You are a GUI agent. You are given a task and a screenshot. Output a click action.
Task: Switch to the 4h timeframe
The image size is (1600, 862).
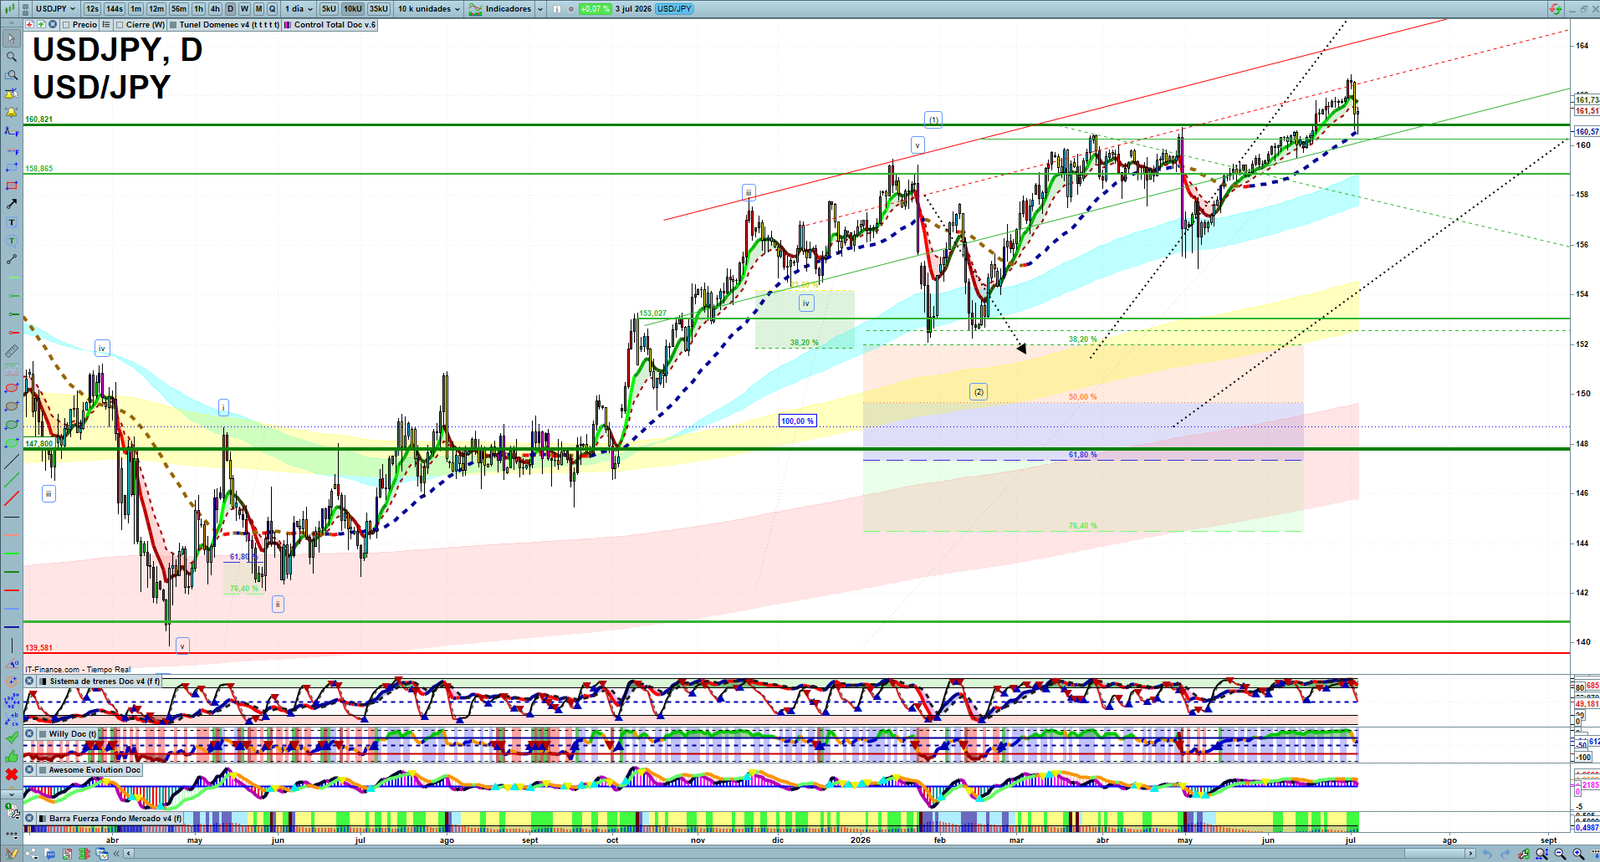[215, 9]
